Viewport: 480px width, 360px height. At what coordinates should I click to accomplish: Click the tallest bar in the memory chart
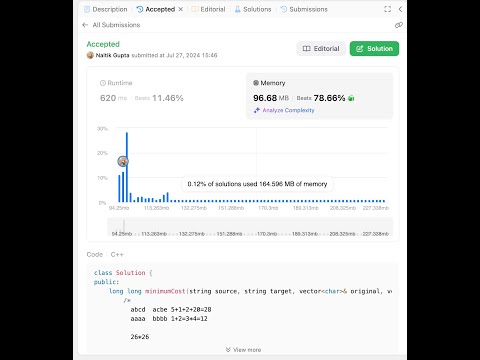coord(127,167)
